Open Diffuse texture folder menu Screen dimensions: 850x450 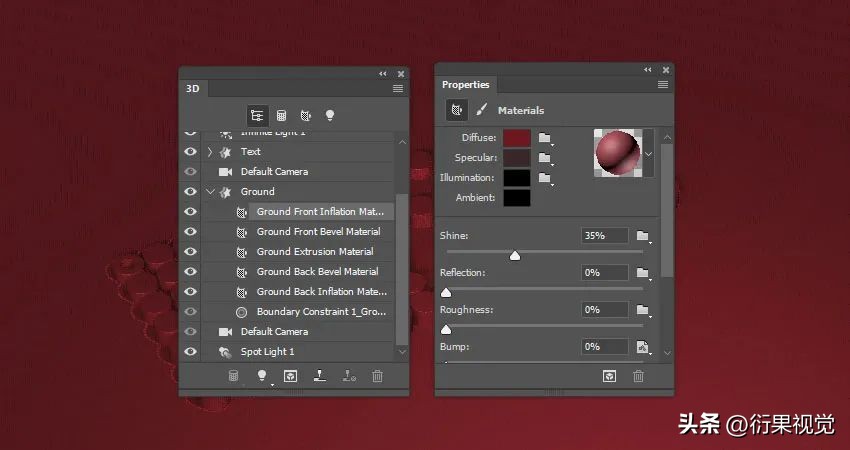545,138
